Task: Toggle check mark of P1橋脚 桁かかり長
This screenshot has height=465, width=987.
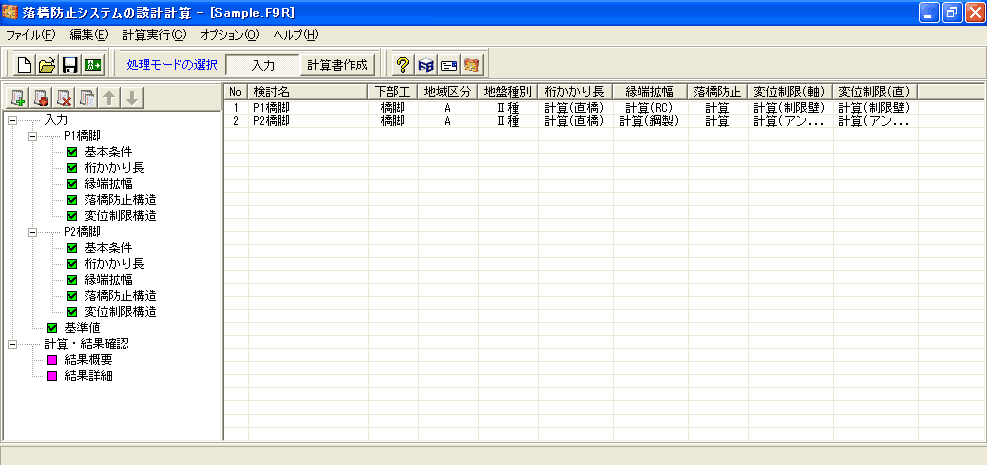Action: coord(72,168)
